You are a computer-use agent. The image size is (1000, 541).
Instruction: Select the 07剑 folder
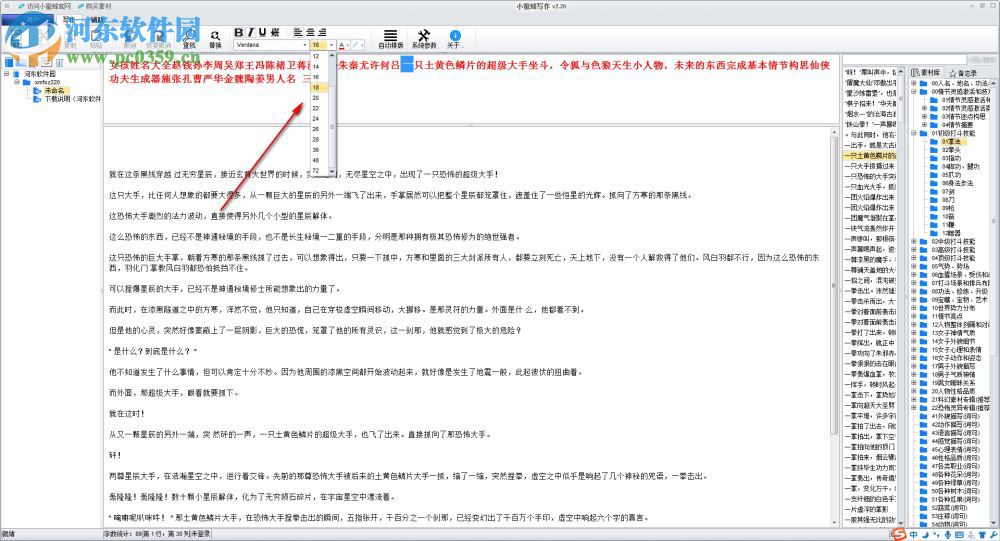tap(948, 191)
